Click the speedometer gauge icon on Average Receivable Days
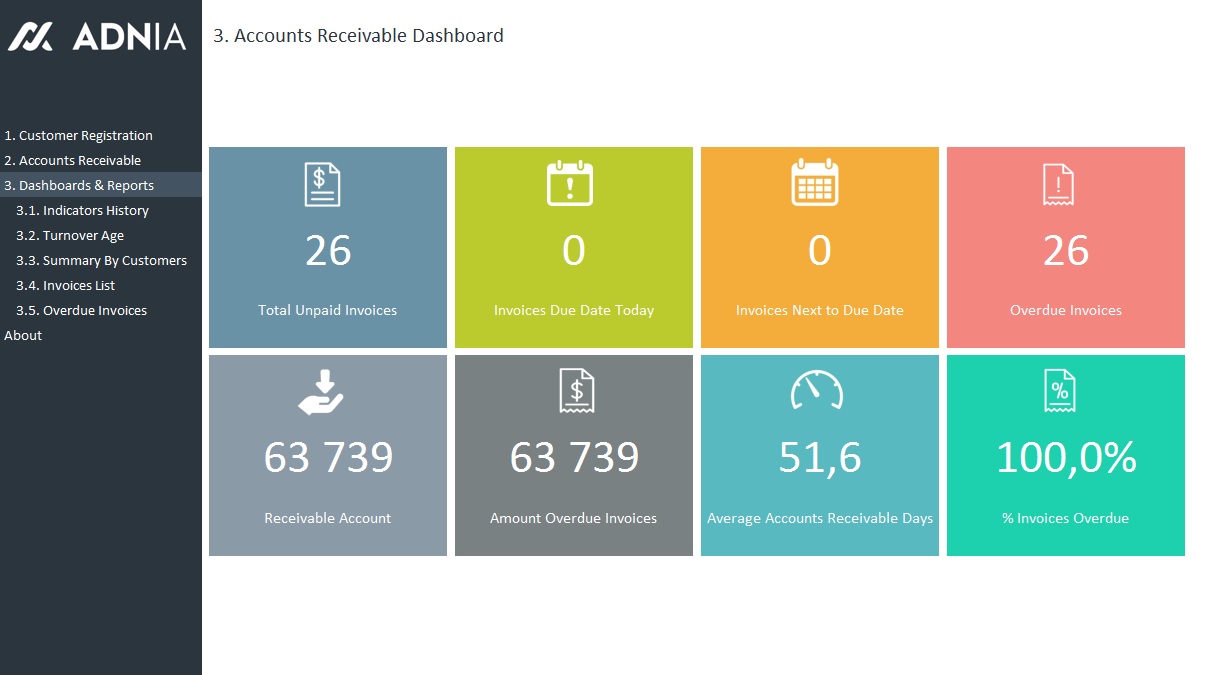Image resolution: width=1214 pixels, height=675 pixels. [817, 391]
